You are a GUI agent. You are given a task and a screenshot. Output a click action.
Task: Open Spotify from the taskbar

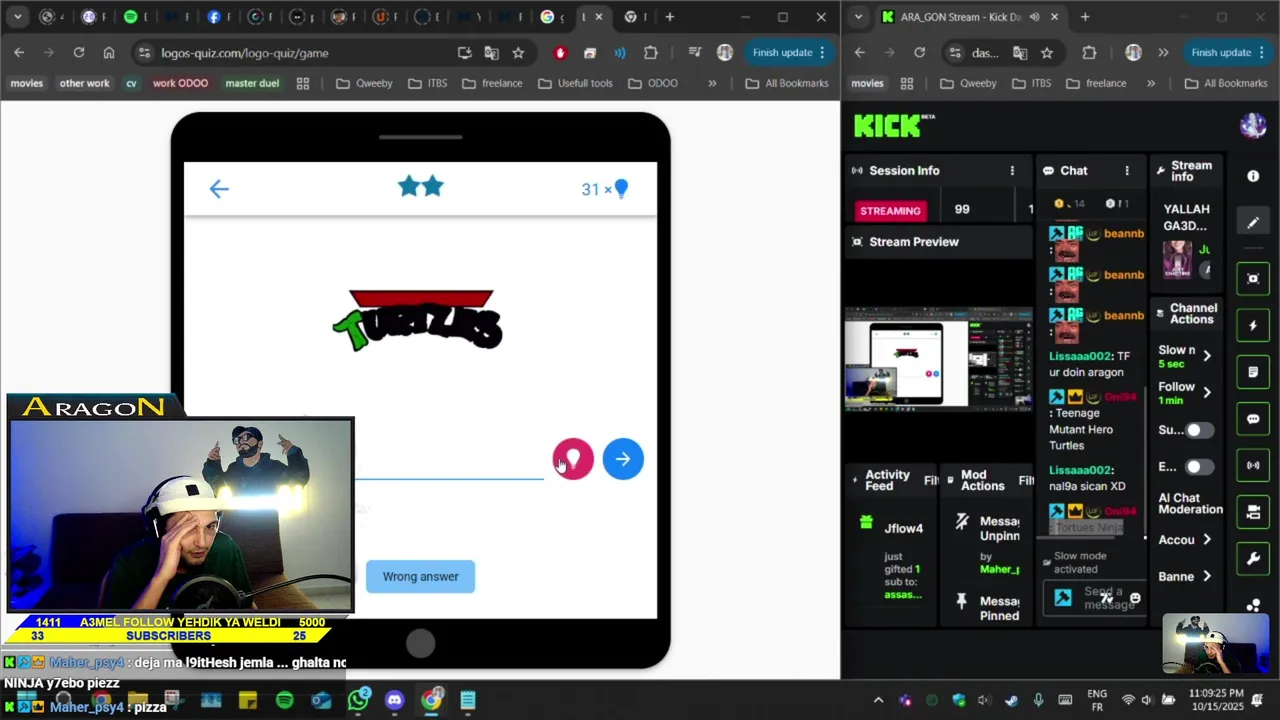[x=285, y=700]
